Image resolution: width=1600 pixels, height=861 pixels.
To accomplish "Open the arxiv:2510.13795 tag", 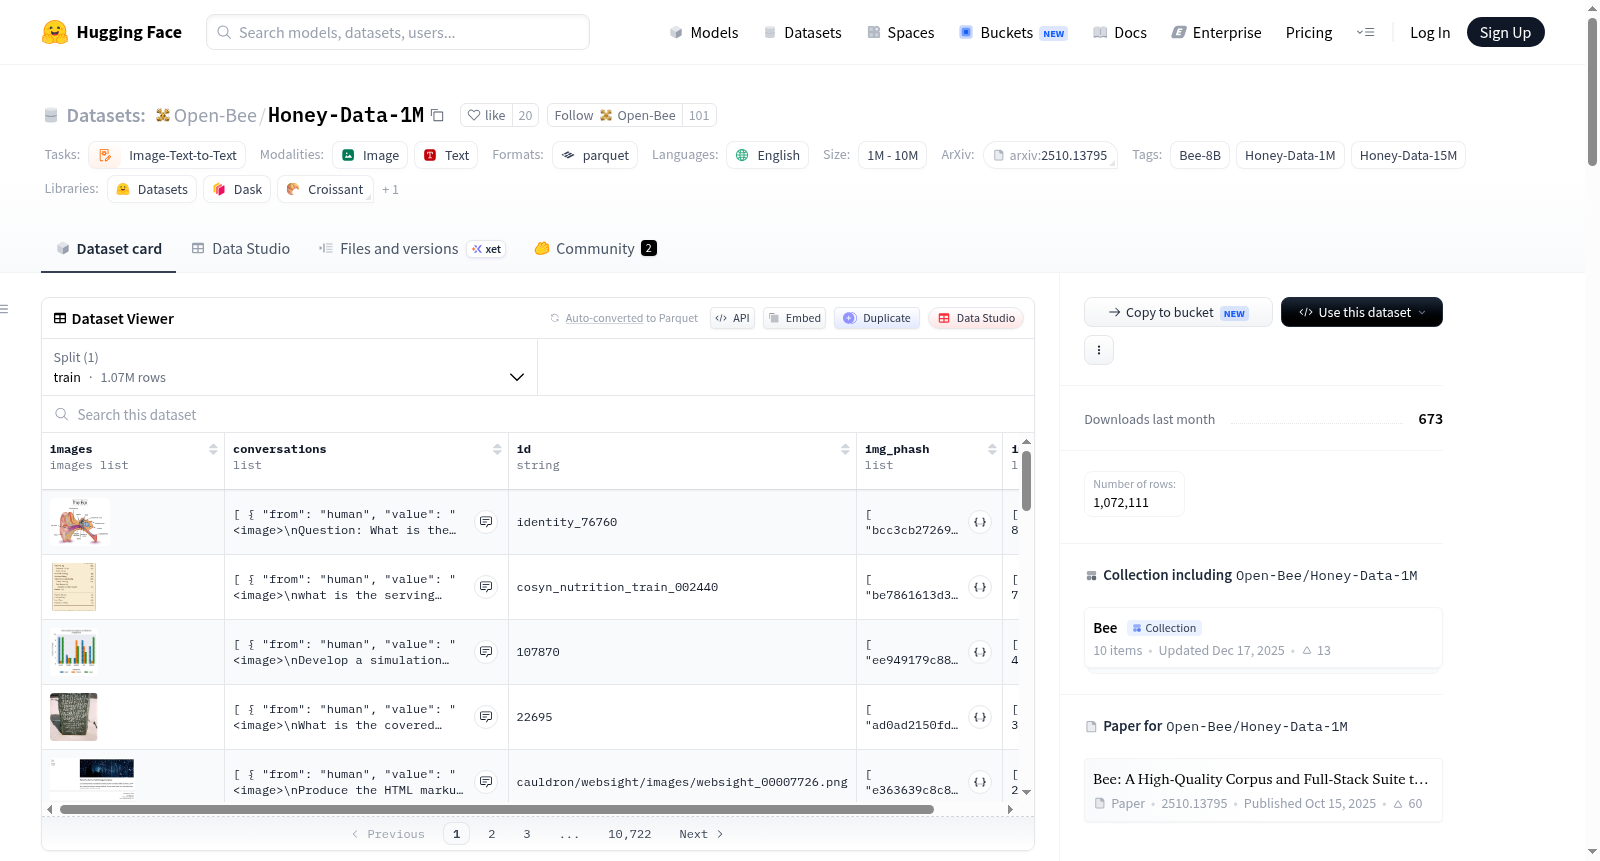I will 1050,155.
